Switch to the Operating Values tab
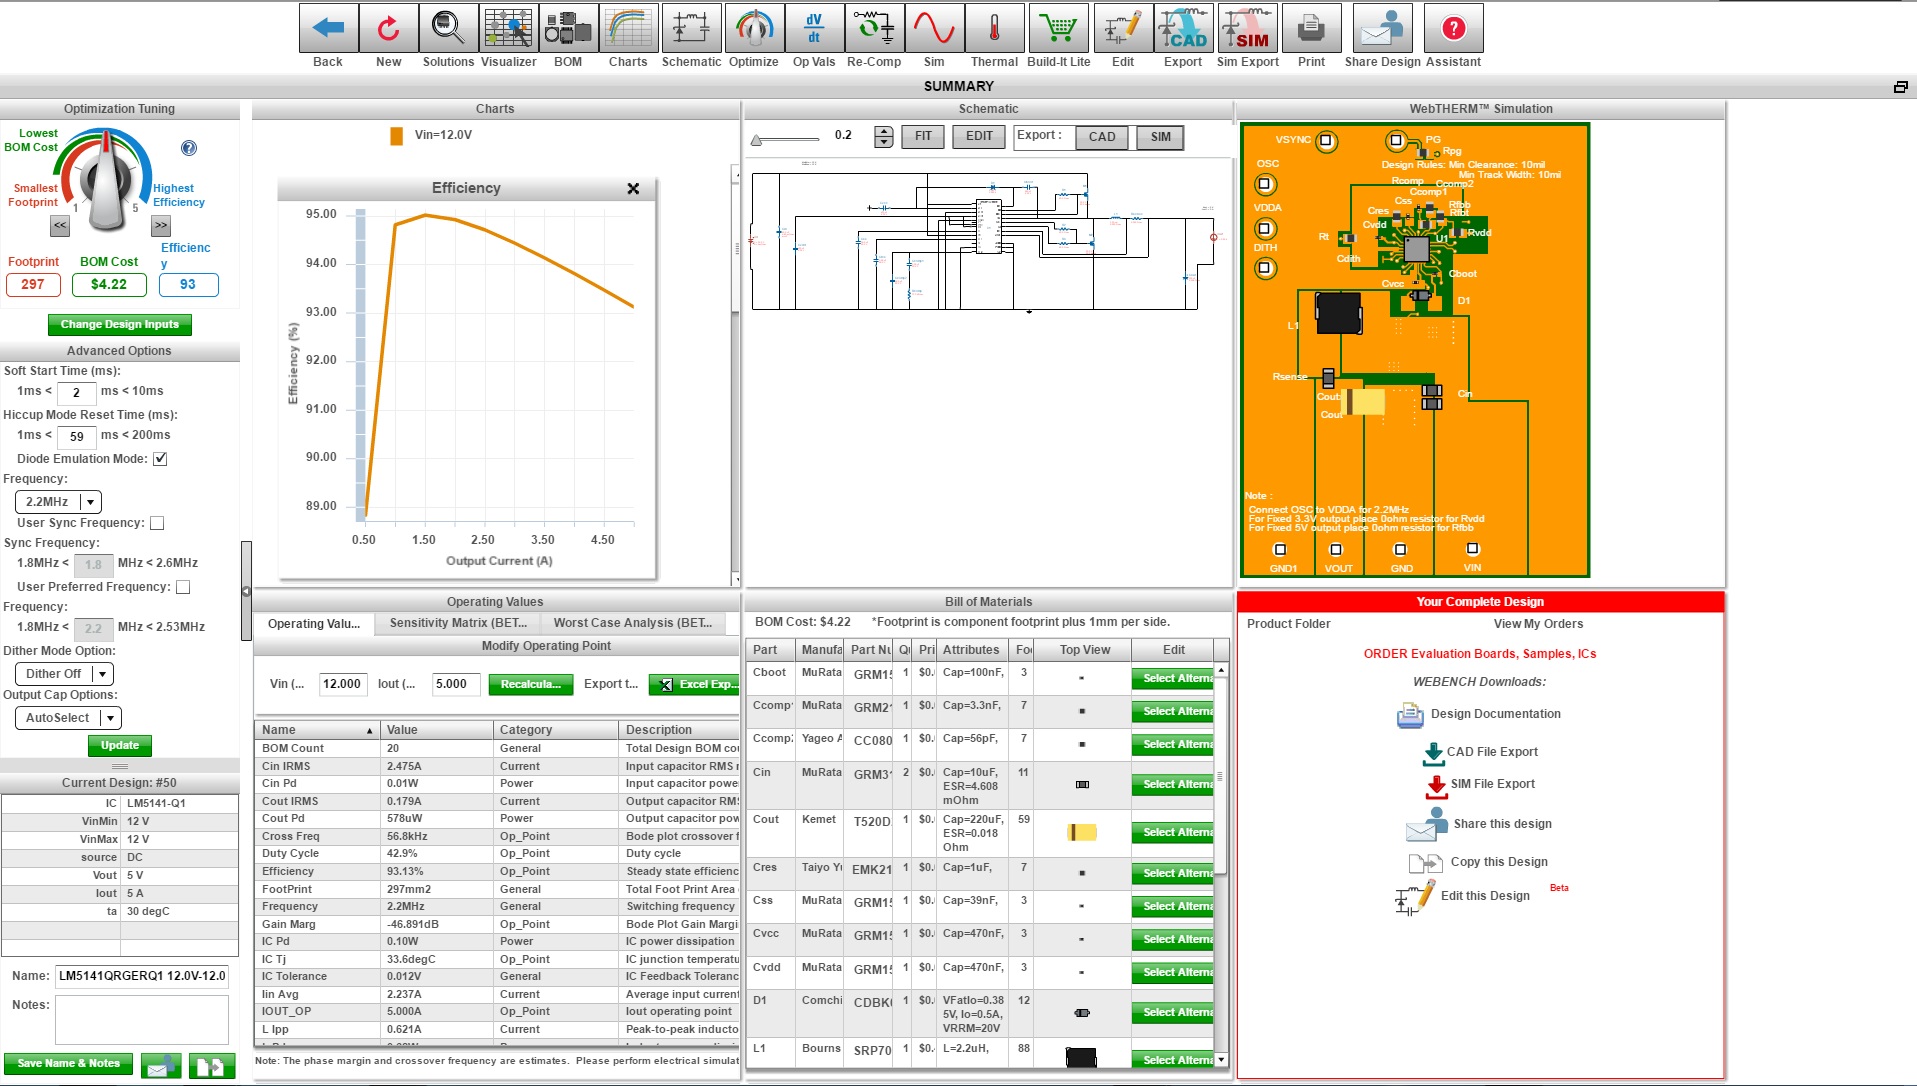 pyautogui.click(x=314, y=623)
